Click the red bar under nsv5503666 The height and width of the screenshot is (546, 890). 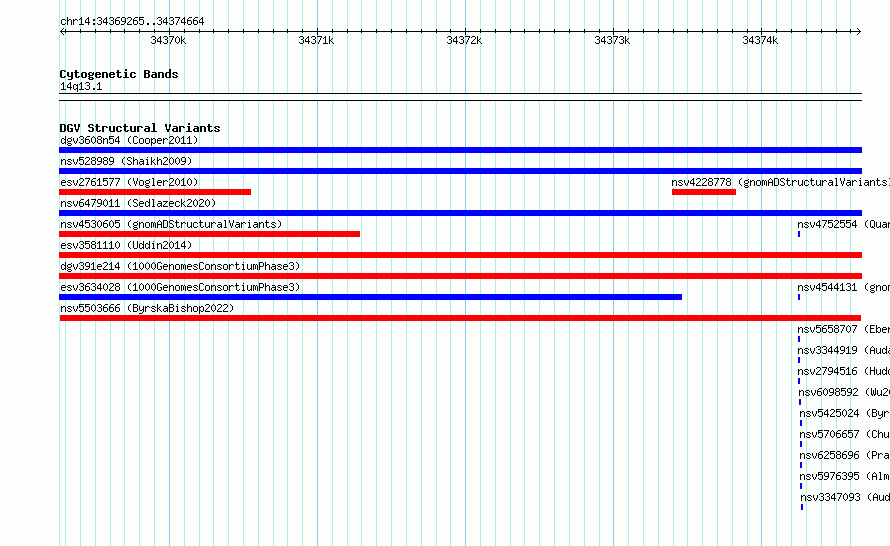(x=460, y=318)
